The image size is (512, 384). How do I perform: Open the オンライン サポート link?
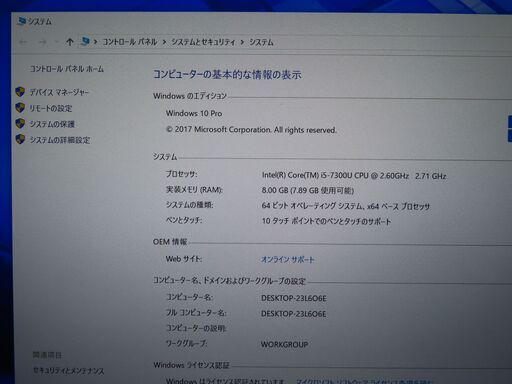click(288, 259)
